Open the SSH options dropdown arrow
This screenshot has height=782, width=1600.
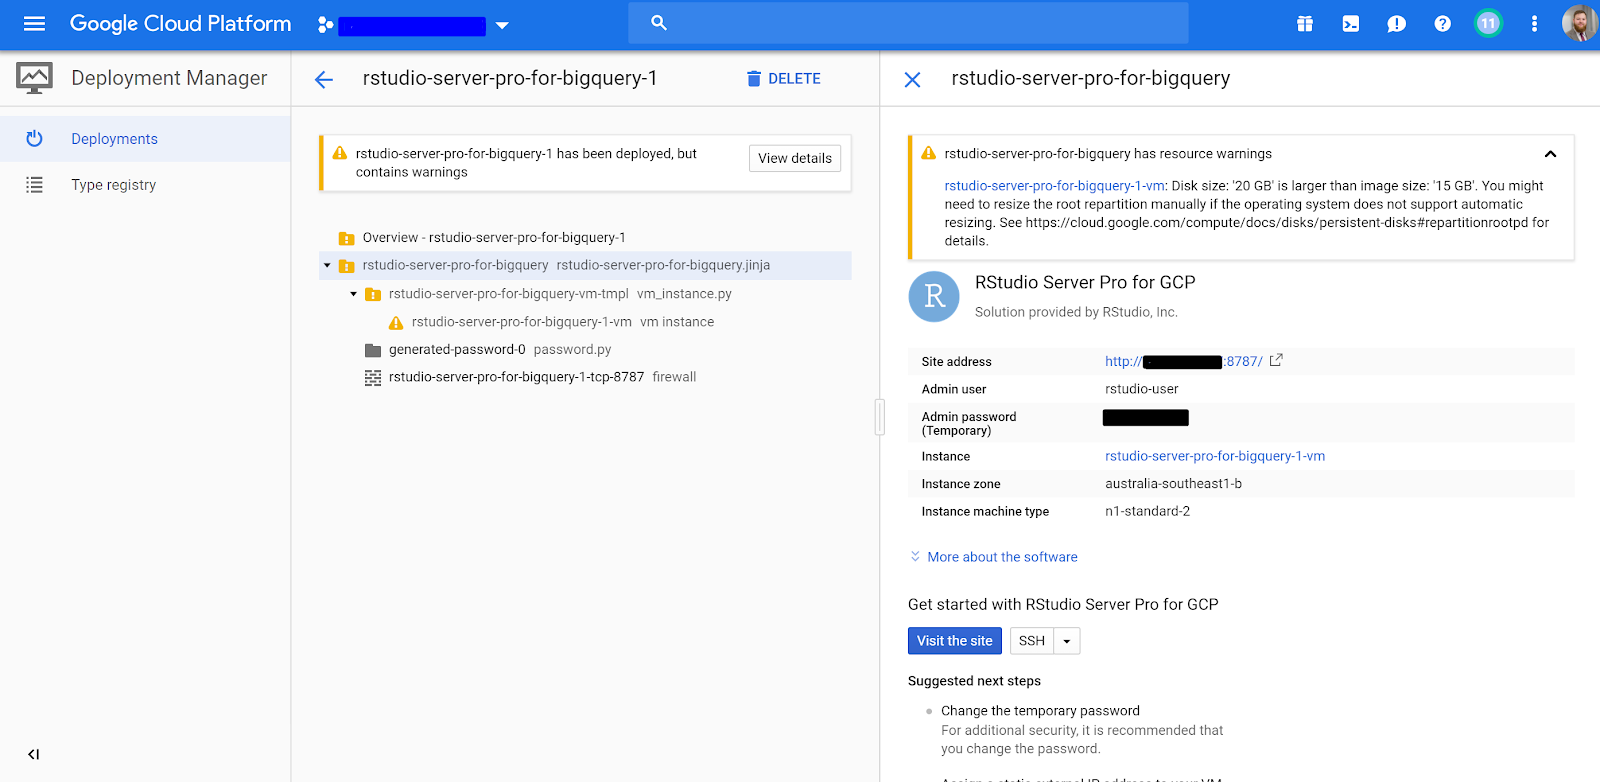click(x=1067, y=641)
